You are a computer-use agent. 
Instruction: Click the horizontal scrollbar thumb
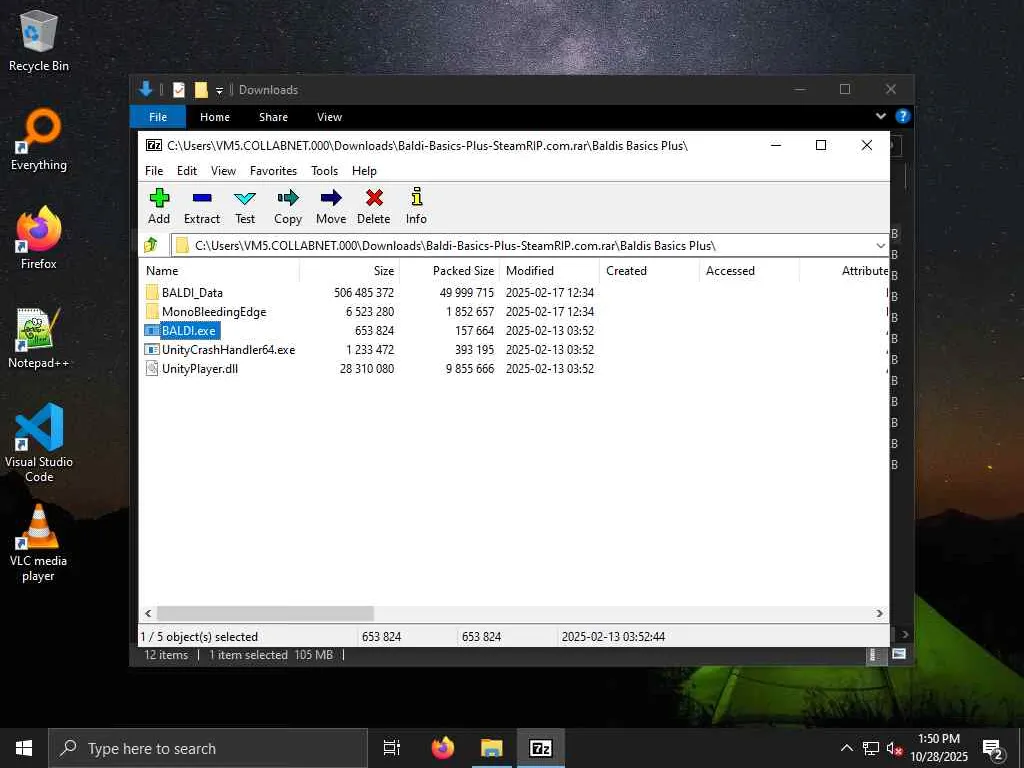tap(265, 613)
